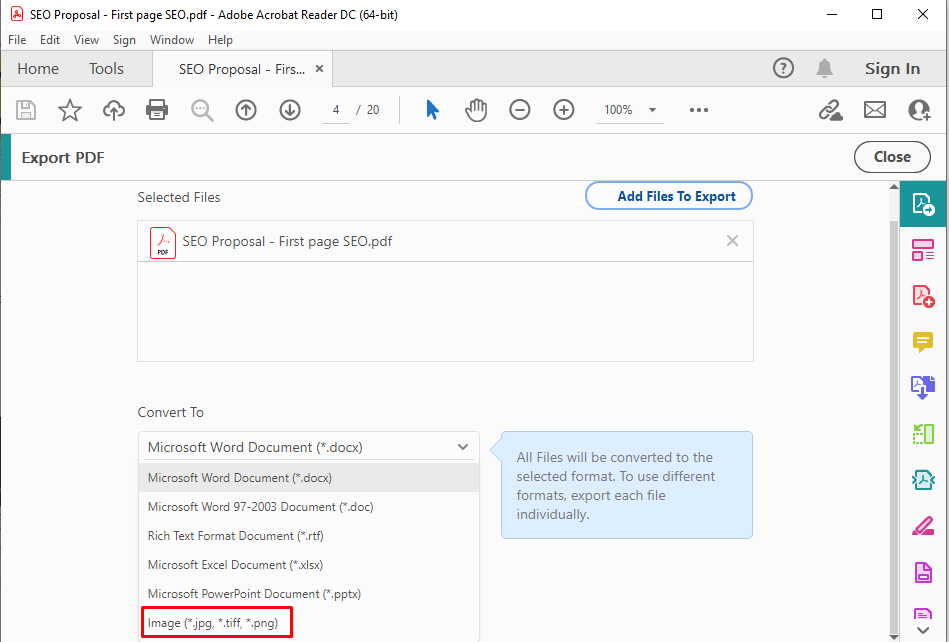Open the Help question mark icon
Screen dimensions: 949x642
click(x=783, y=68)
